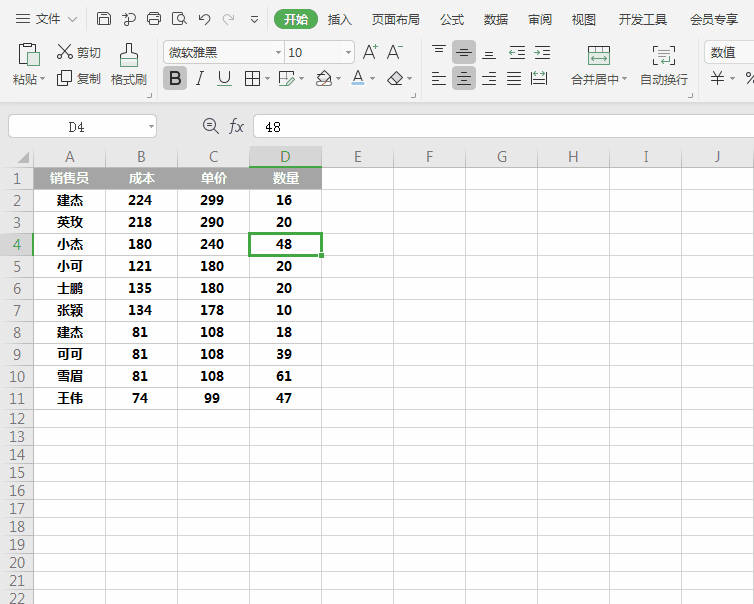Expand the font color dropdown arrow
Image resolution: width=754 pixels, height=604 pixels.
click(372, 79)
